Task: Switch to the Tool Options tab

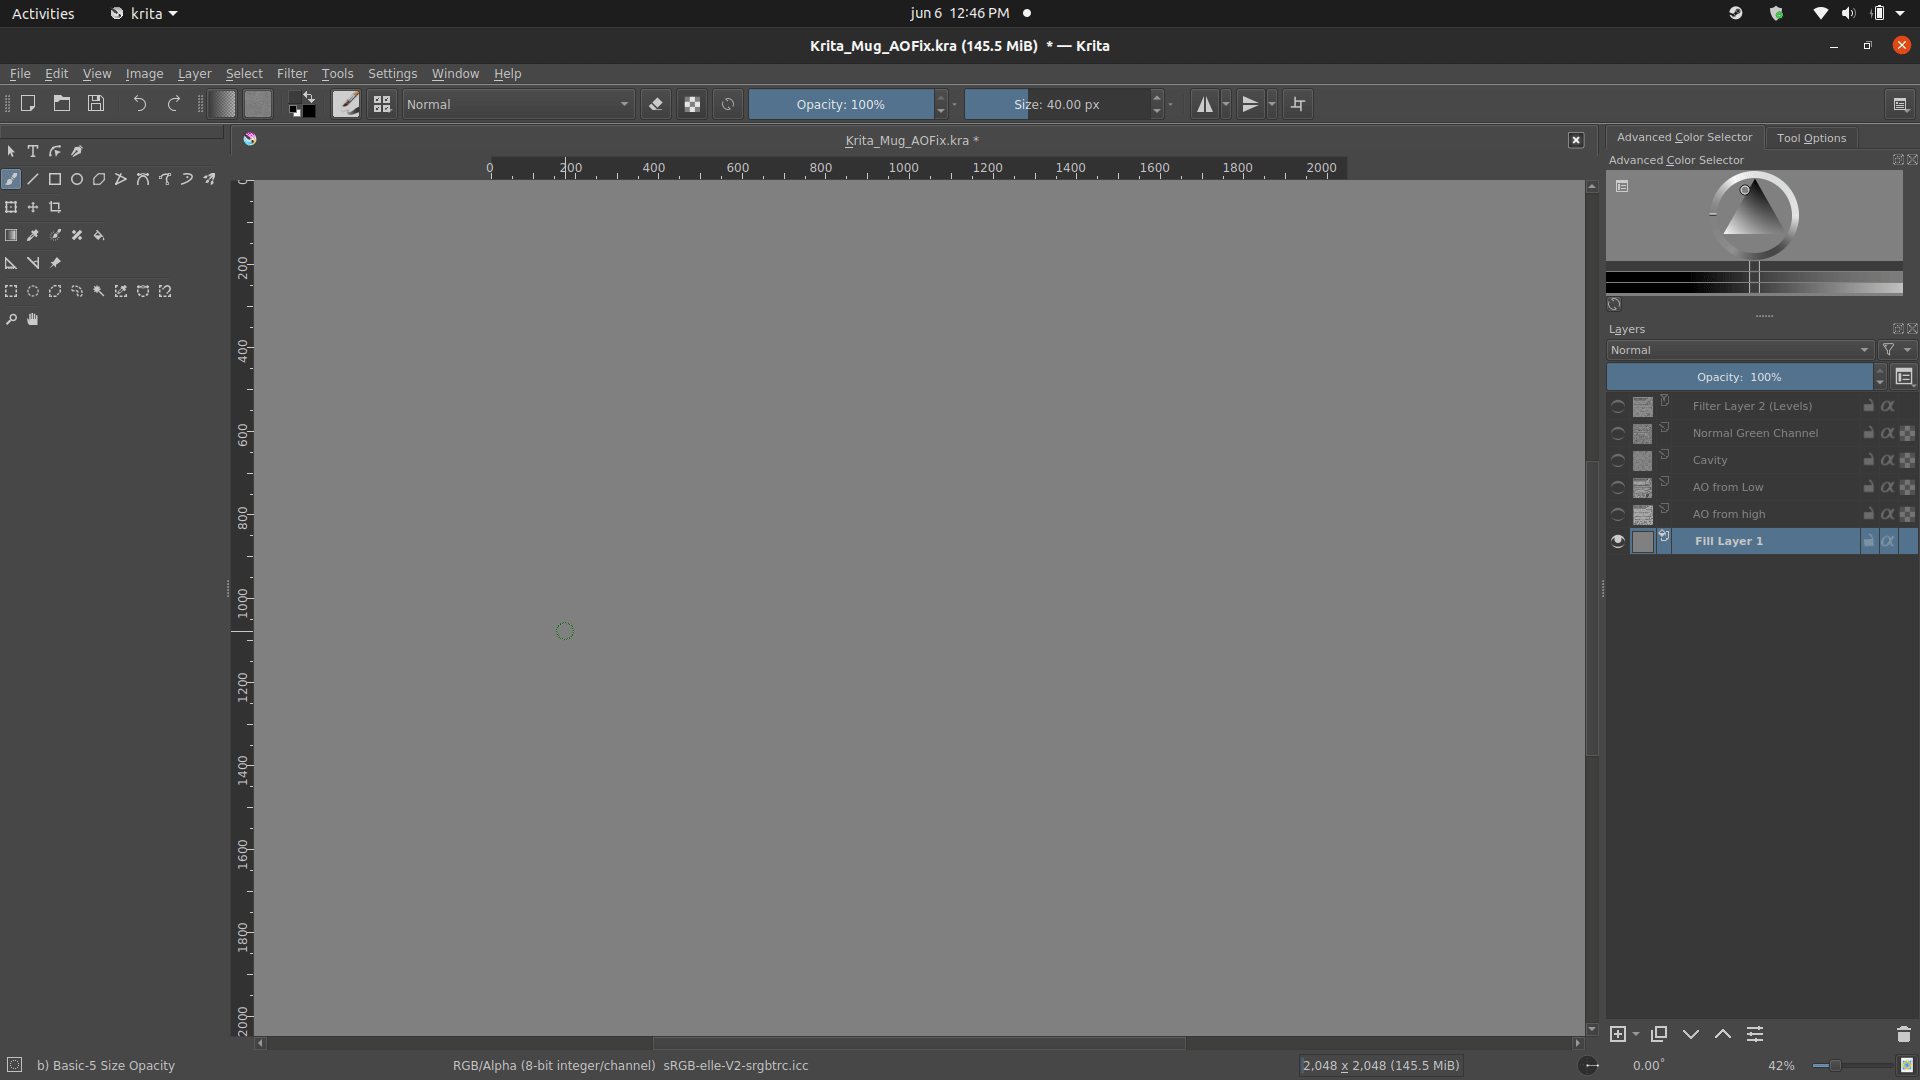Action: (x=1811, y=138)
